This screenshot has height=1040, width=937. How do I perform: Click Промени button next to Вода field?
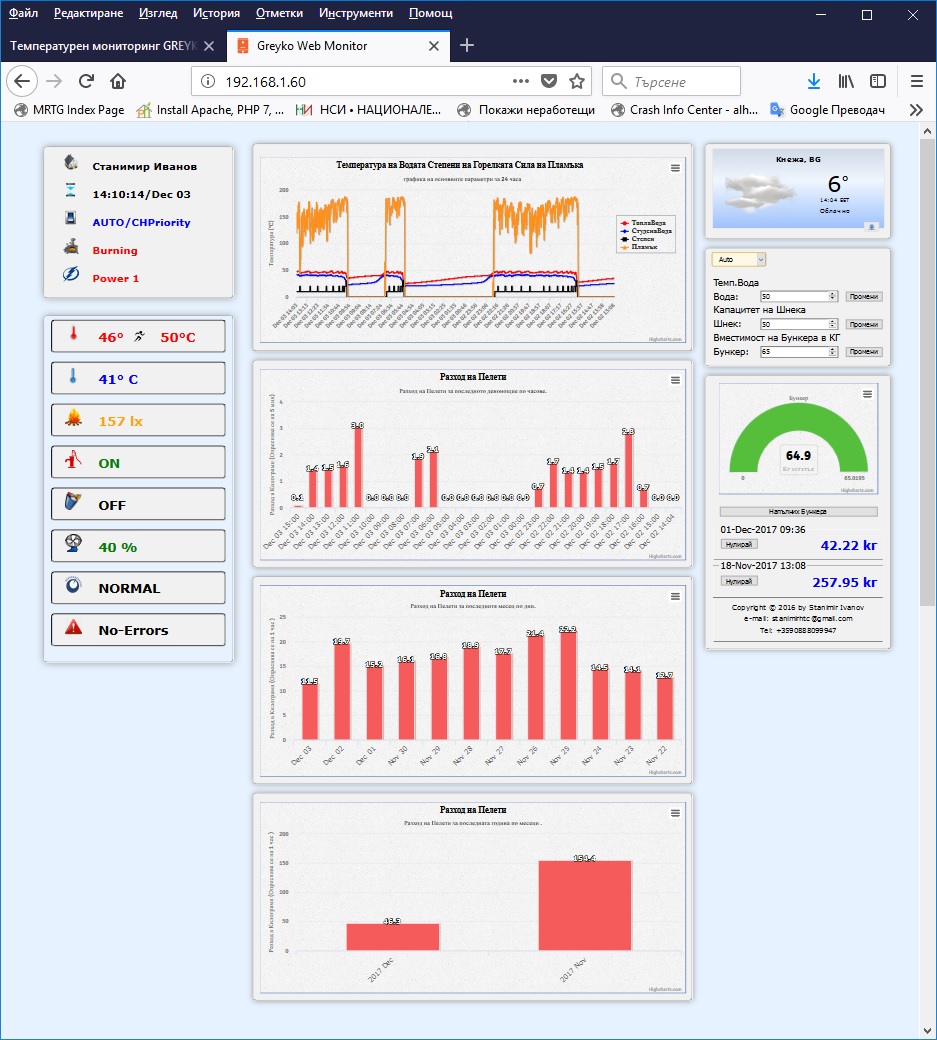coord(863,296)
